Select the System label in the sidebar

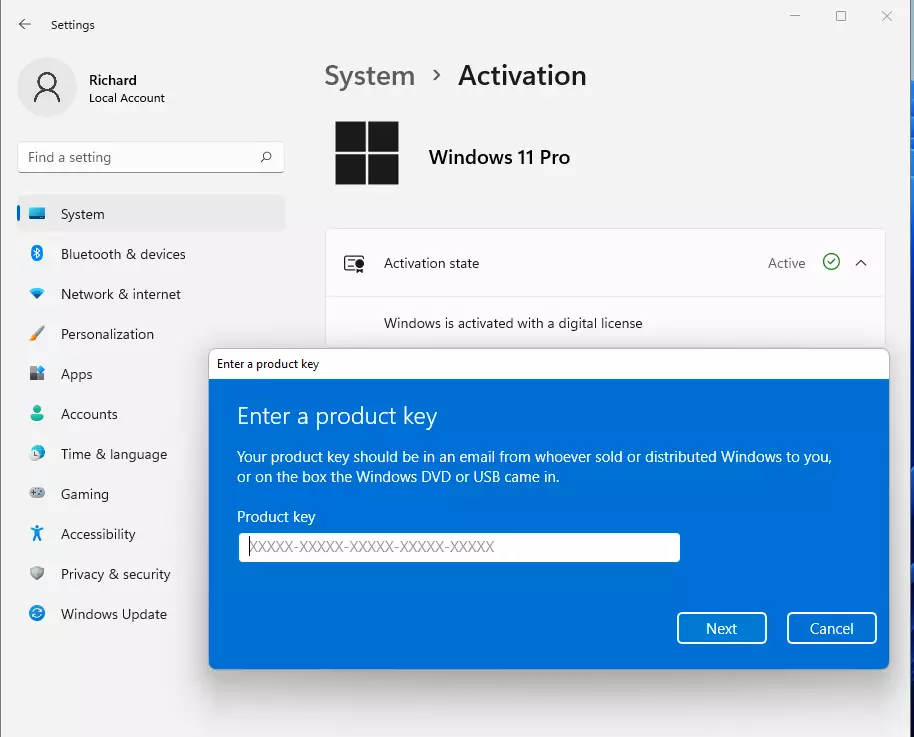pos(83,215)
